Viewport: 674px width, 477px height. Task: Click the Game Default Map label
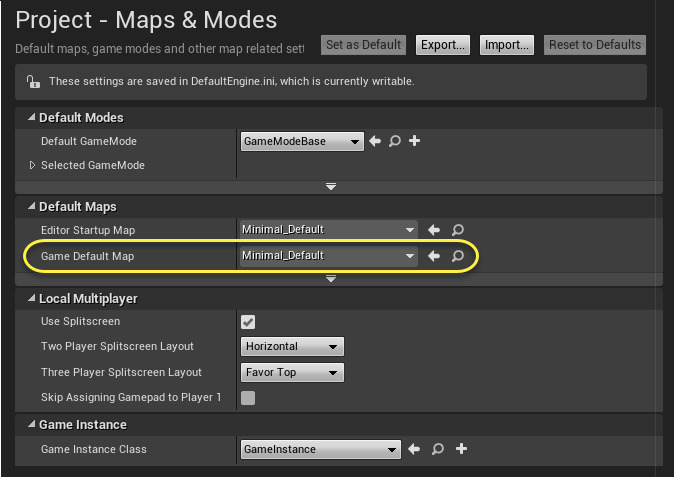pos(88,257)
